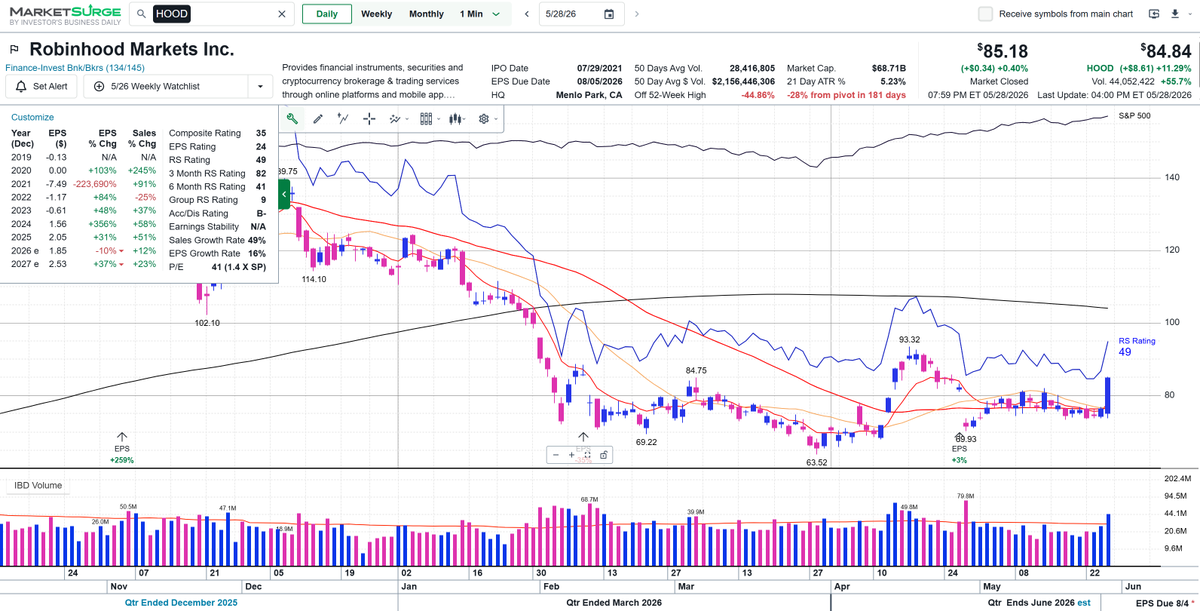
Task: Click the Set Alert button
Action: (42, 86)
